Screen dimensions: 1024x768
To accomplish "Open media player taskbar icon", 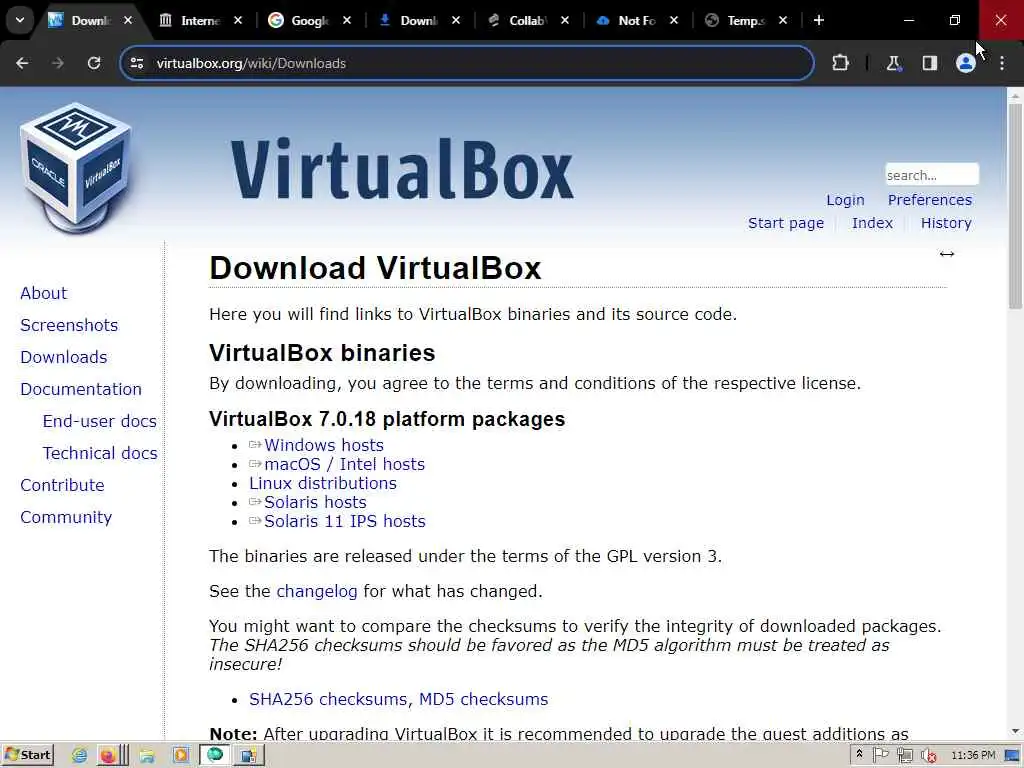I will click(x=181, y=756).
